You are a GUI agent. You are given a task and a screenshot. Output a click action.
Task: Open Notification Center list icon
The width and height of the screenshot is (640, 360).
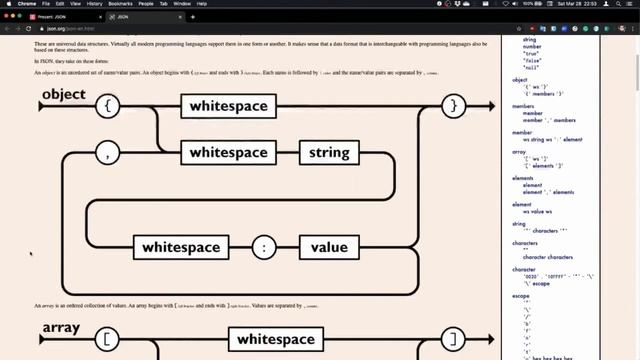point(630,4)
